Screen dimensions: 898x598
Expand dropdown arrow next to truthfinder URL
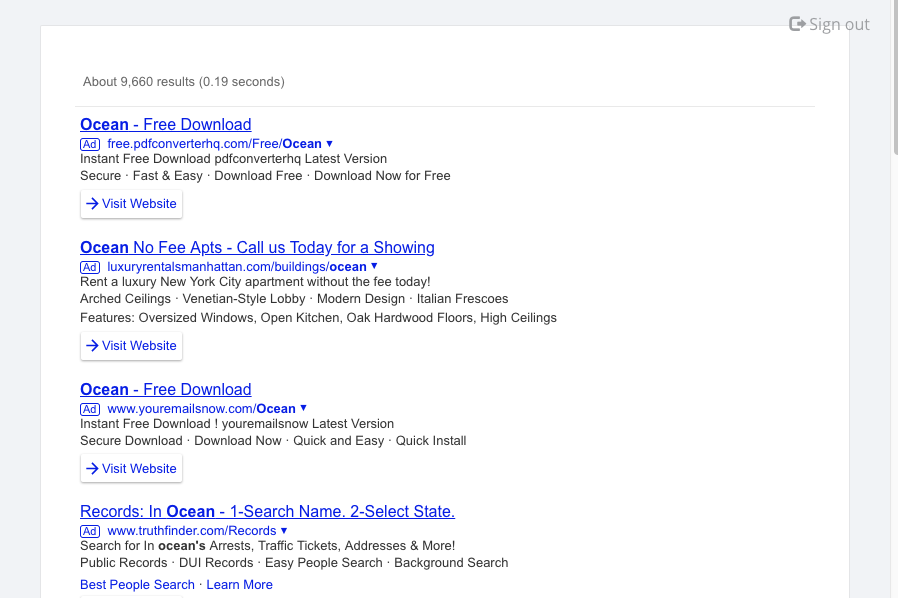pos(284,530)
